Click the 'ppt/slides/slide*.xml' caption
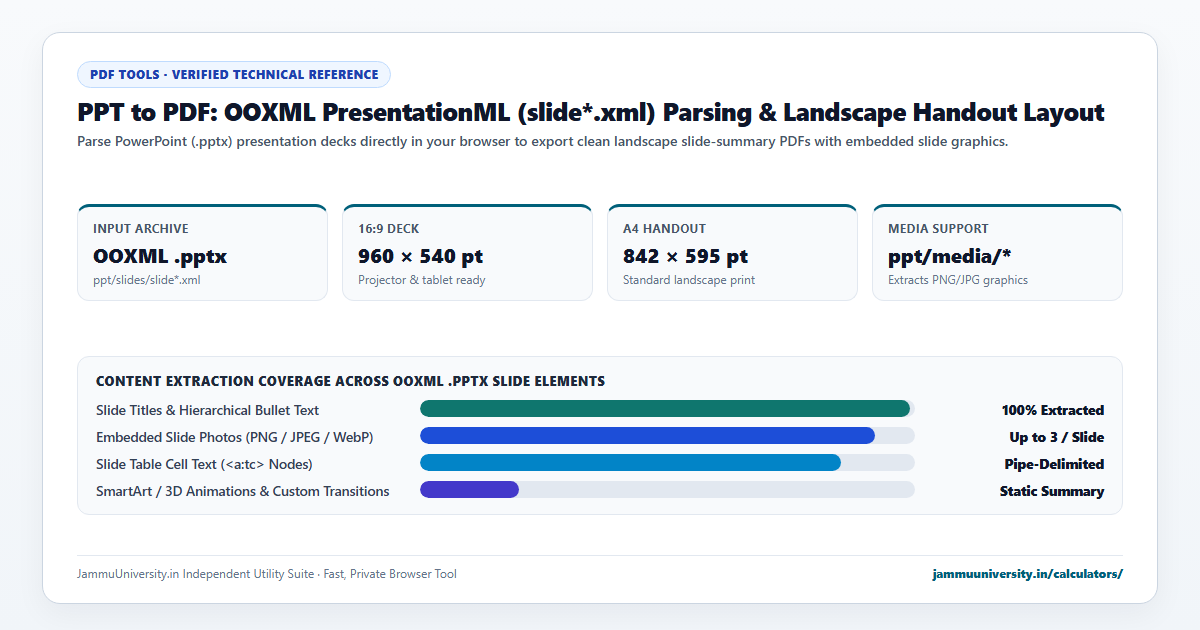The image size is (1200, 630). 147,280
